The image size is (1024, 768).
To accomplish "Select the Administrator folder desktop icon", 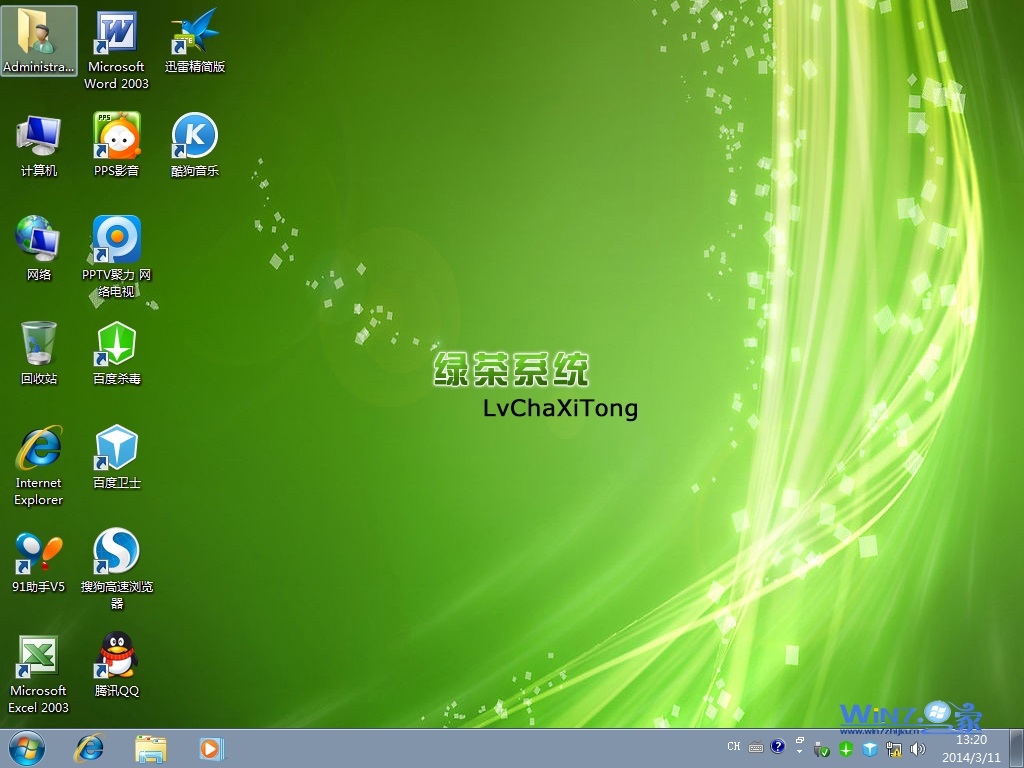I will coord(39,40).
